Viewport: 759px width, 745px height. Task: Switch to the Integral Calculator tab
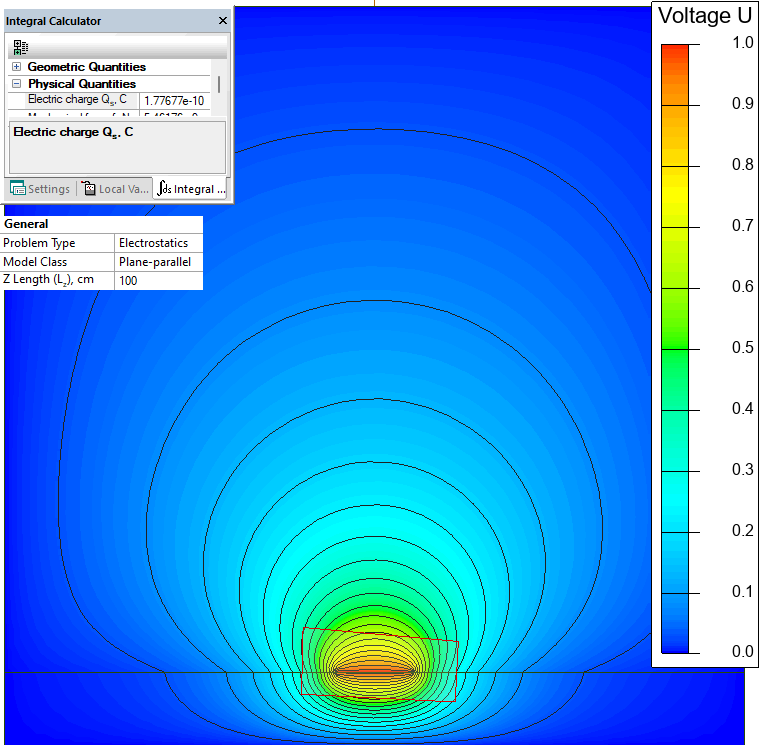192,189
